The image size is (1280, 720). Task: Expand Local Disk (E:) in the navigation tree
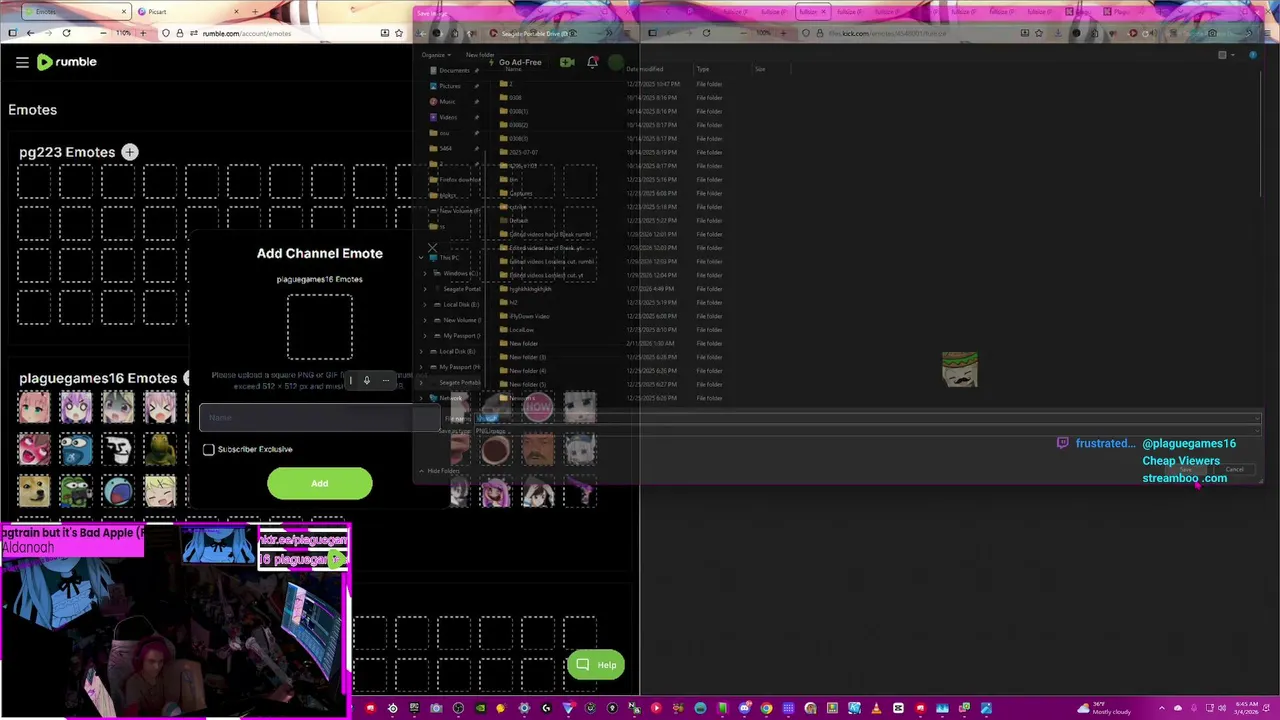[x=425, y=304]
